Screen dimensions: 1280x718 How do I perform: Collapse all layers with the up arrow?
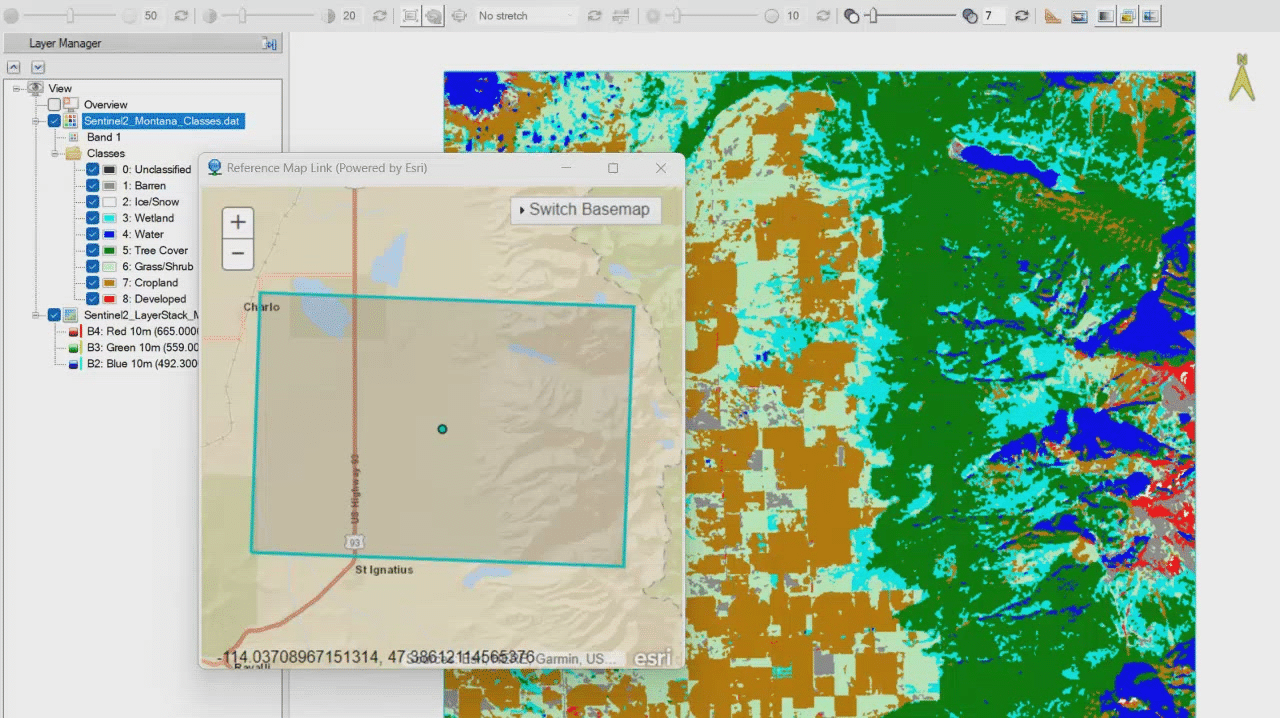click(14, 67)
